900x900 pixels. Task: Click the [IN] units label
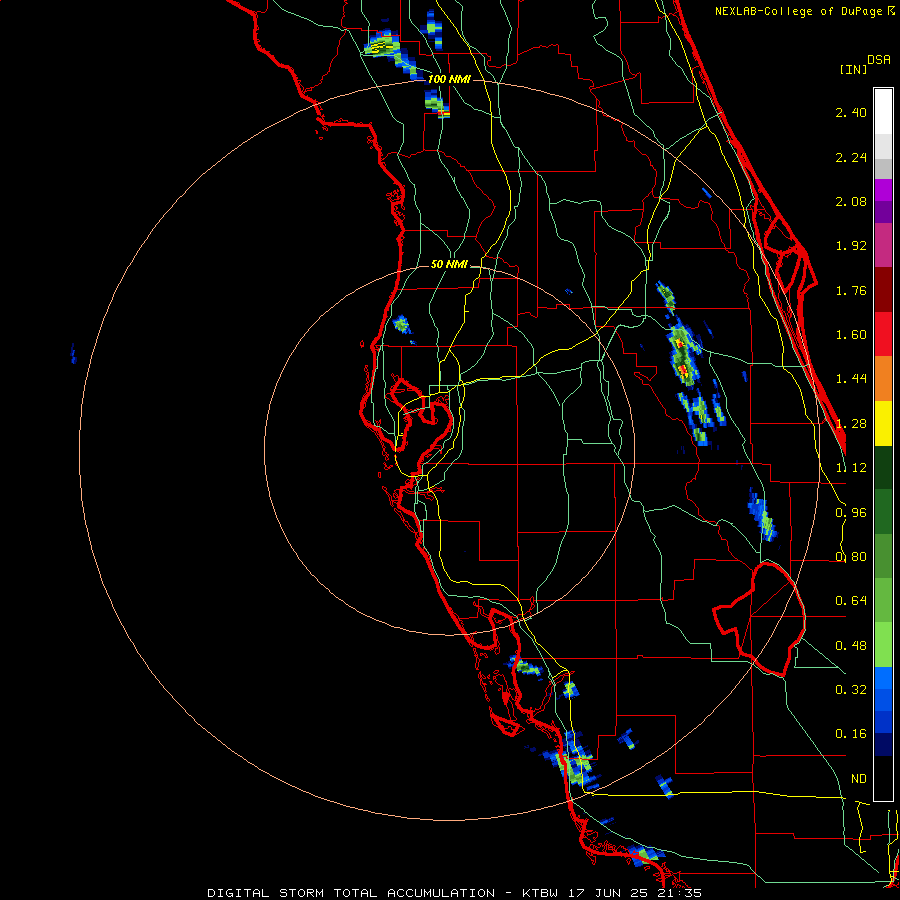click(853, 69)
